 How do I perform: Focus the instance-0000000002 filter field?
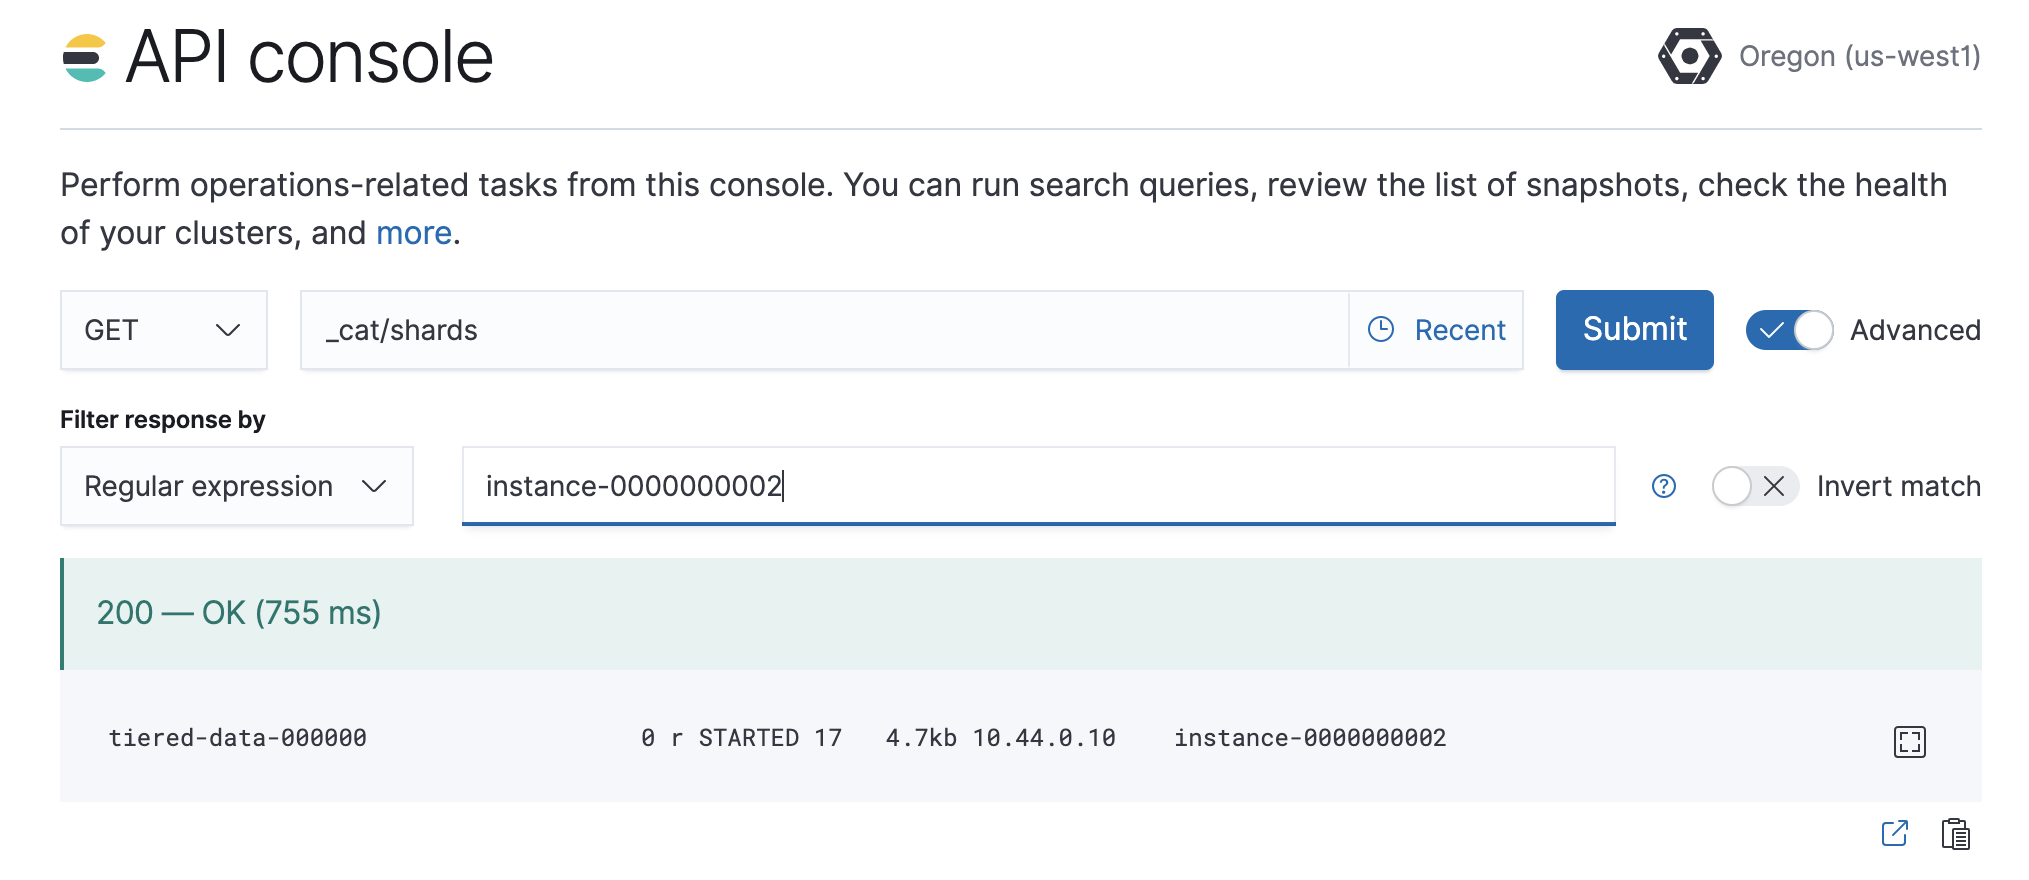[x=1038, y=486]
